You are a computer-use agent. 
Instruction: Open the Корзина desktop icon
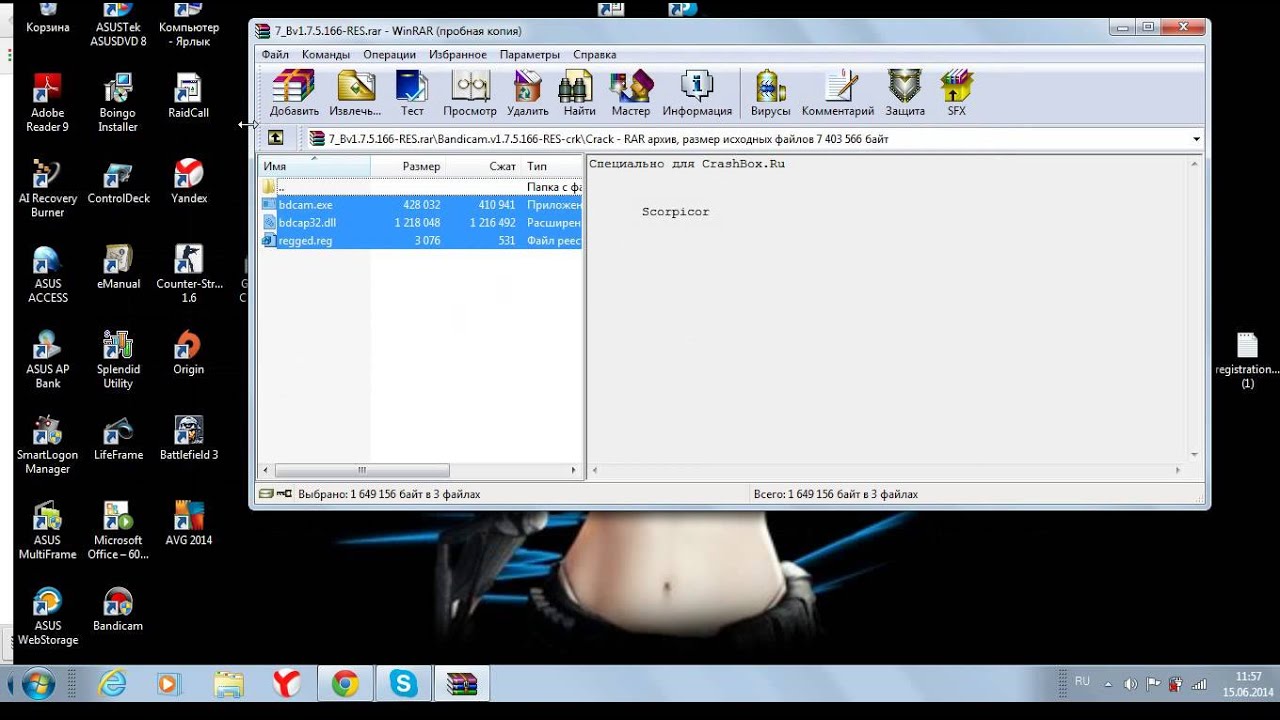coord(48,17)
